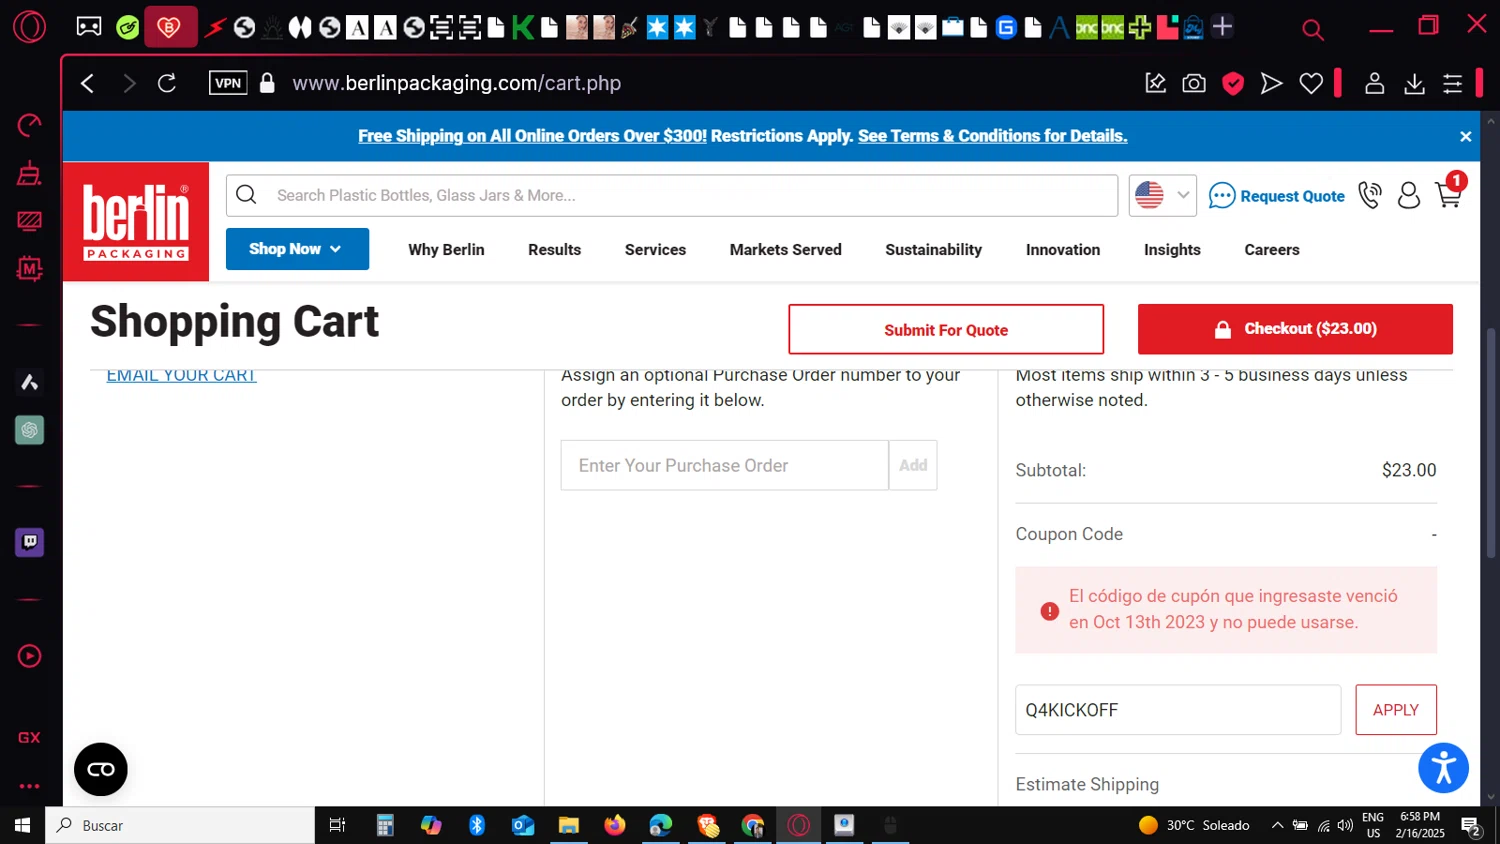The height and width of the screenshot is (844, 1500).
Task: Open GX Control speedometer icon in sidebar
Action: (x=30, y=124)
